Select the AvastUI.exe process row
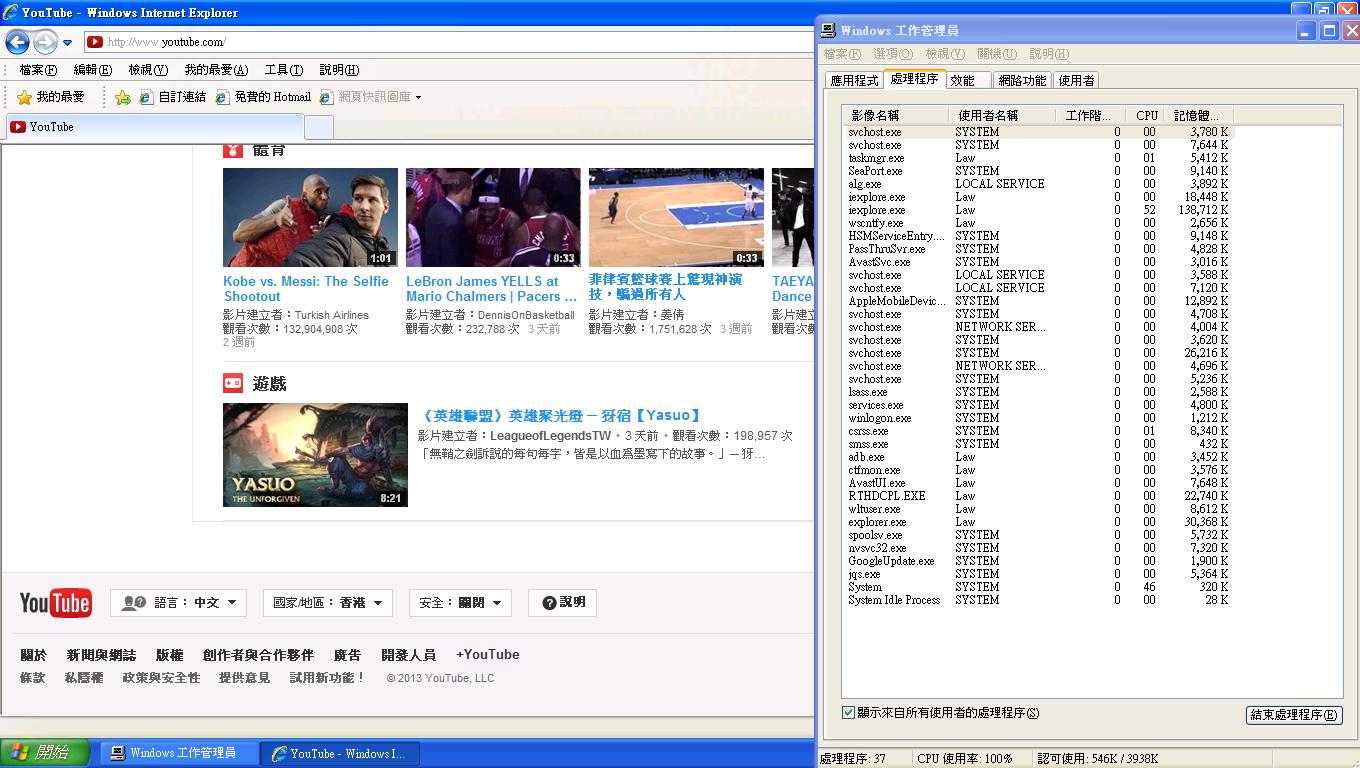The width and height of the screenshot is (1360, 768). (1038, 483)
